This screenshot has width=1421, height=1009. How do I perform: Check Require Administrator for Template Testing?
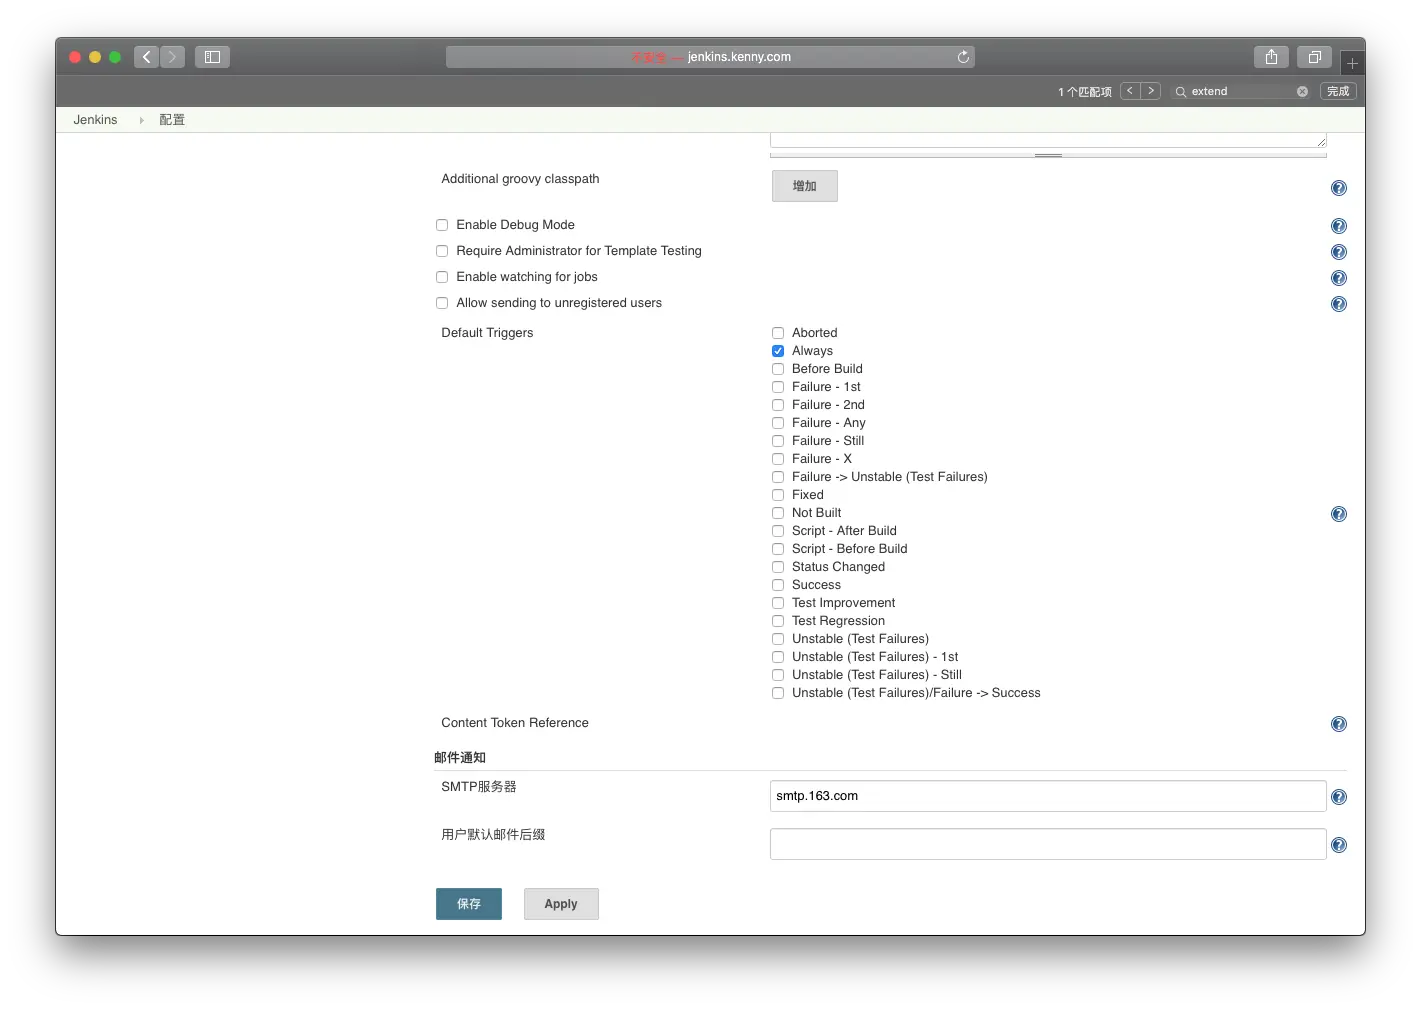pyautogui.click(x=442, y=251)
